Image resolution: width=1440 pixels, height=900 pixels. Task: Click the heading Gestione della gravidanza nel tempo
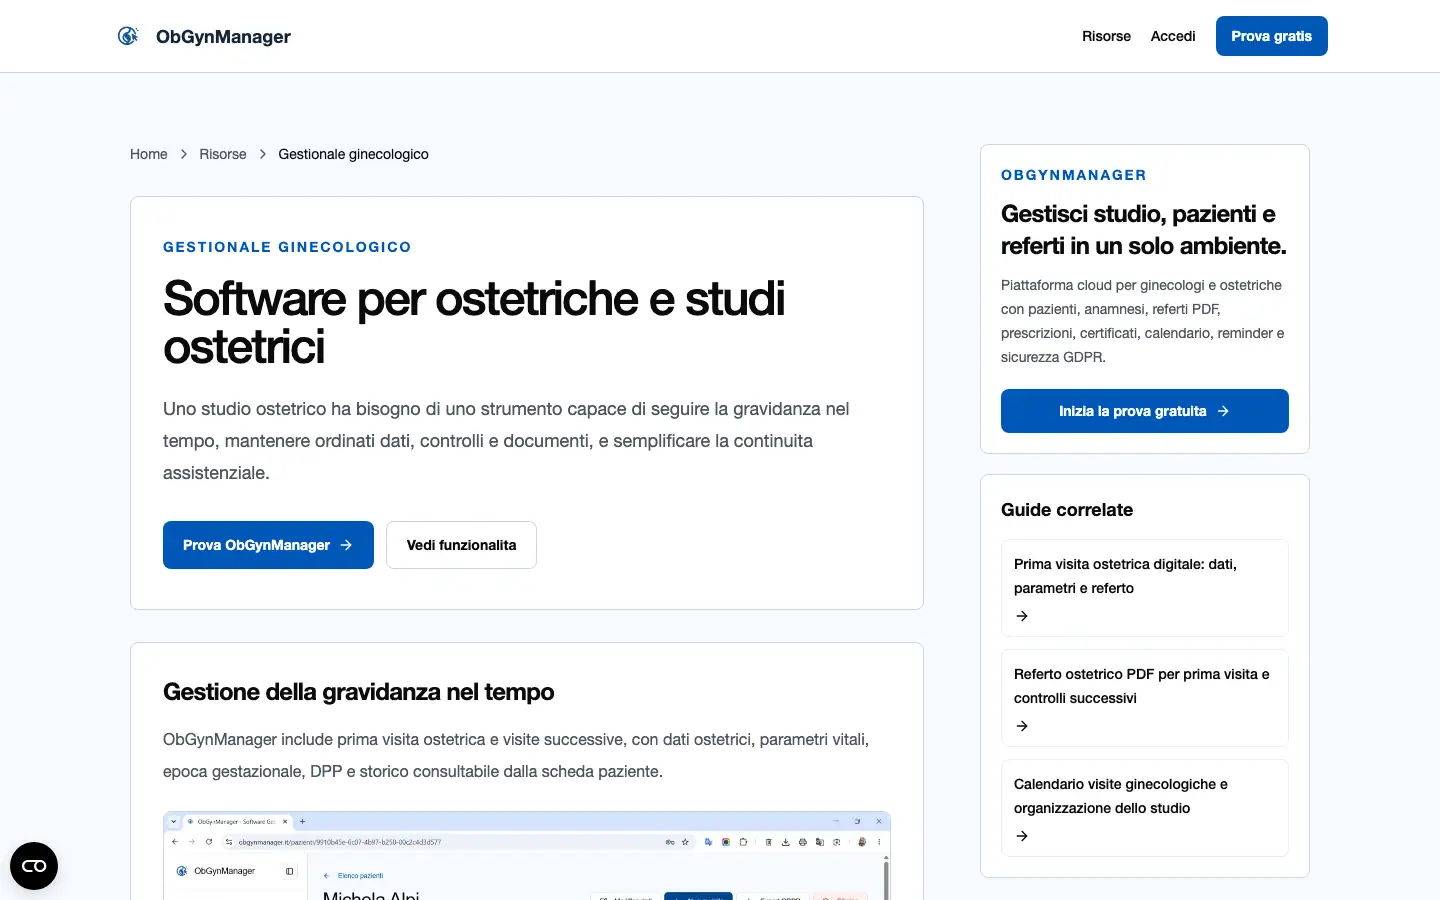(x=358, y=692)
